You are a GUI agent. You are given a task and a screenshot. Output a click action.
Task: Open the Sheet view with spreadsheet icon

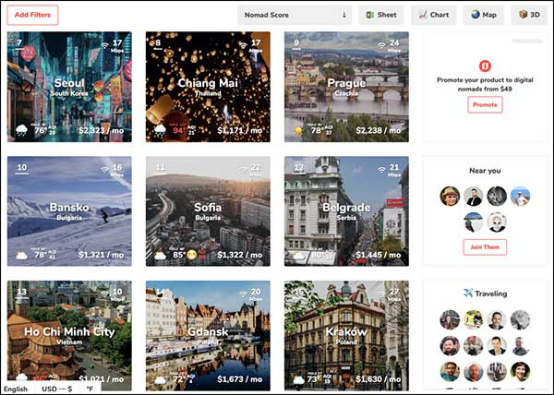(x=381, y=15)
